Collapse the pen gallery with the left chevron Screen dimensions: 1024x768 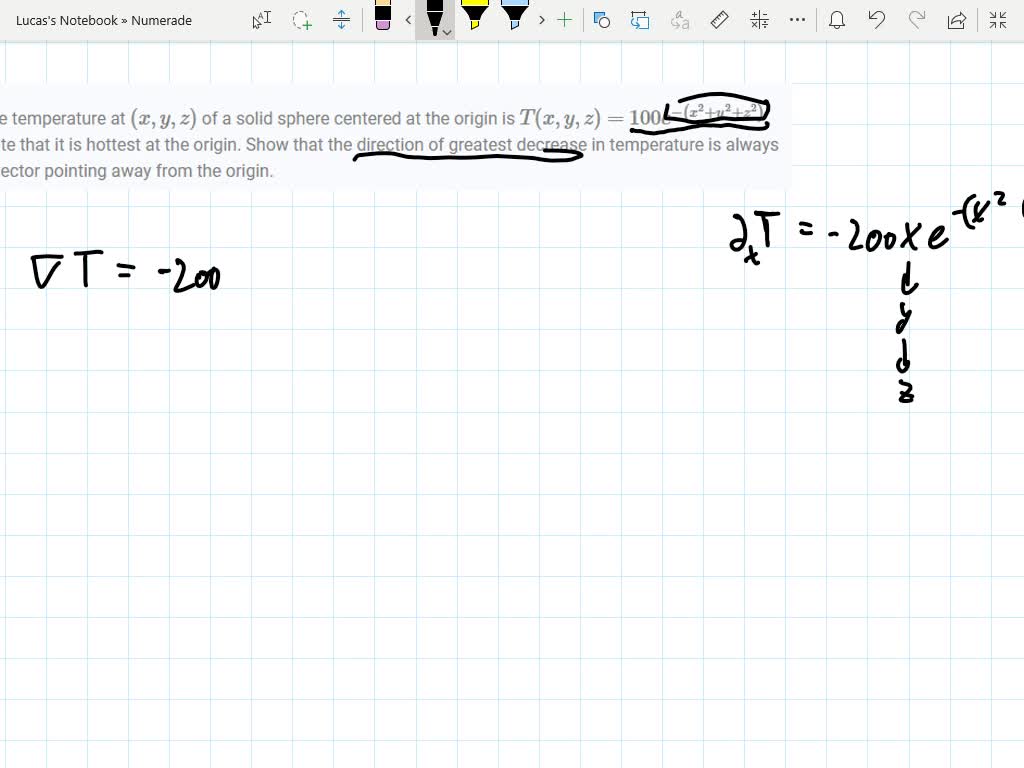[x=408, y=20]
